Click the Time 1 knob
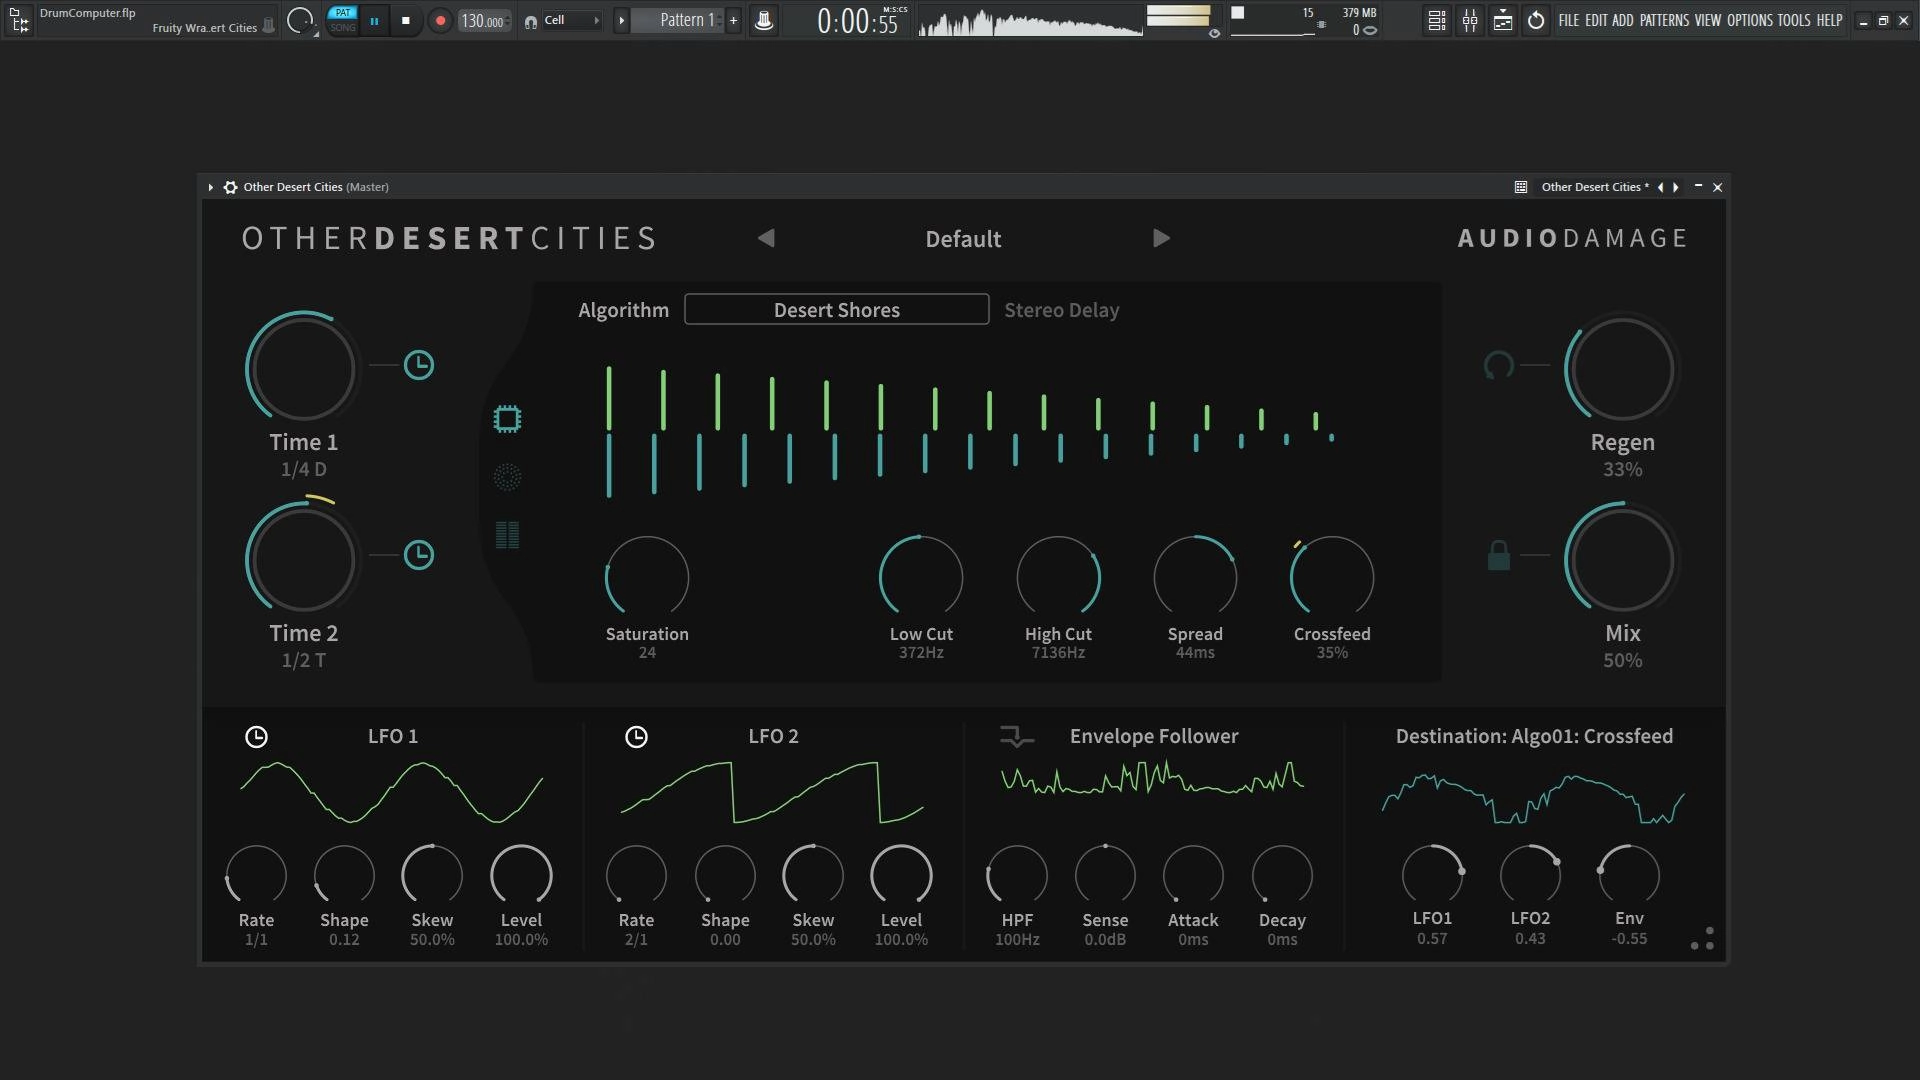This screenshot has width=1920, height=1080. click(x=302, y=367)
